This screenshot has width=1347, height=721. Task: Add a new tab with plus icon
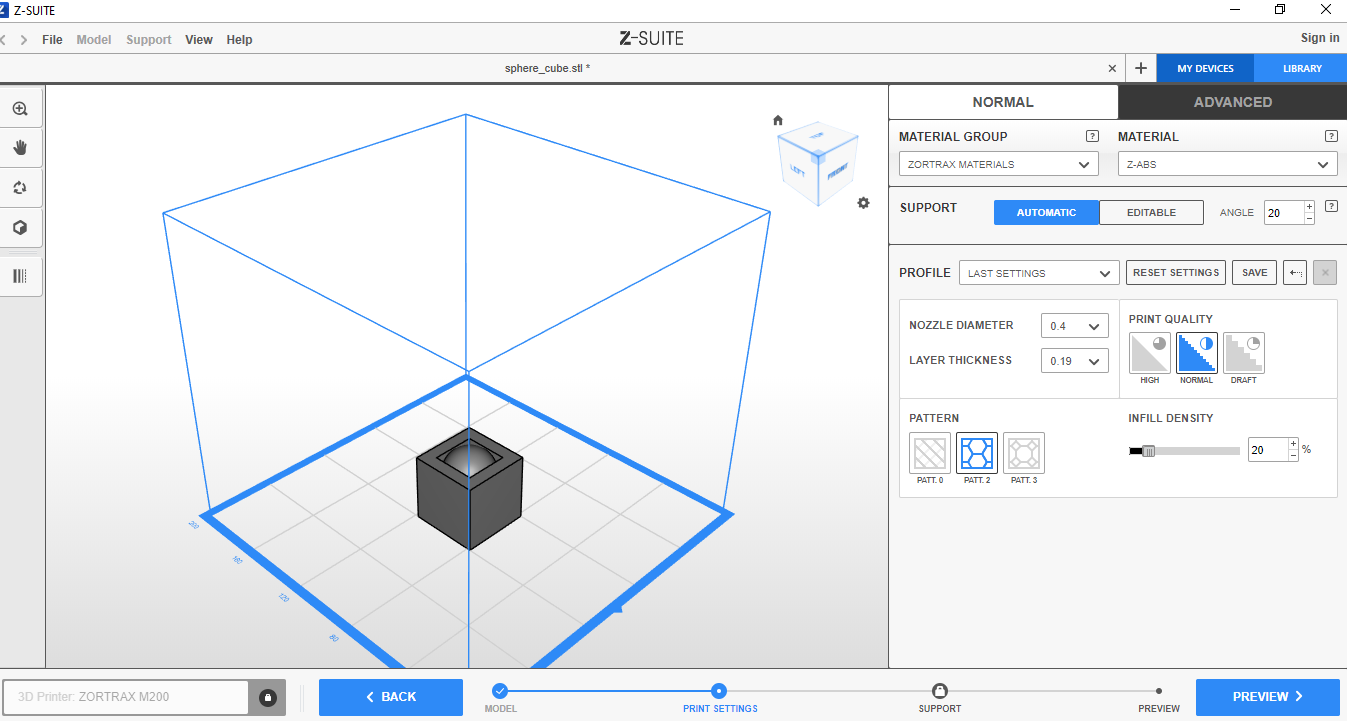point(1141,68)
